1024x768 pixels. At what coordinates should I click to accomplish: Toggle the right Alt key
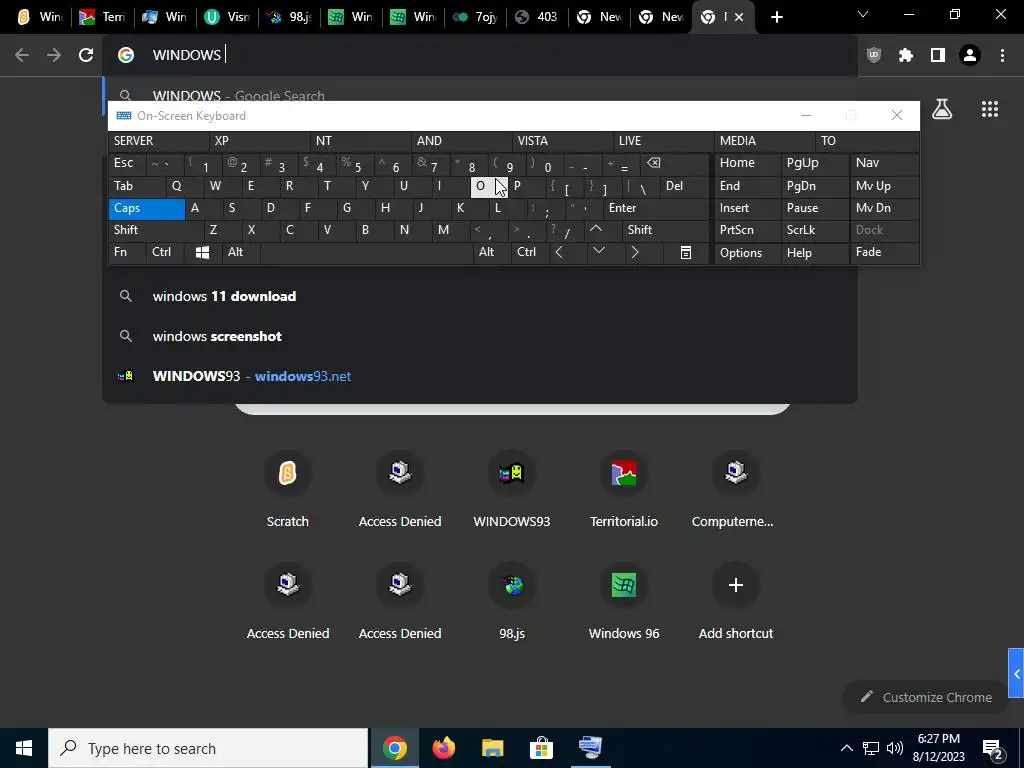coord(491,252)
